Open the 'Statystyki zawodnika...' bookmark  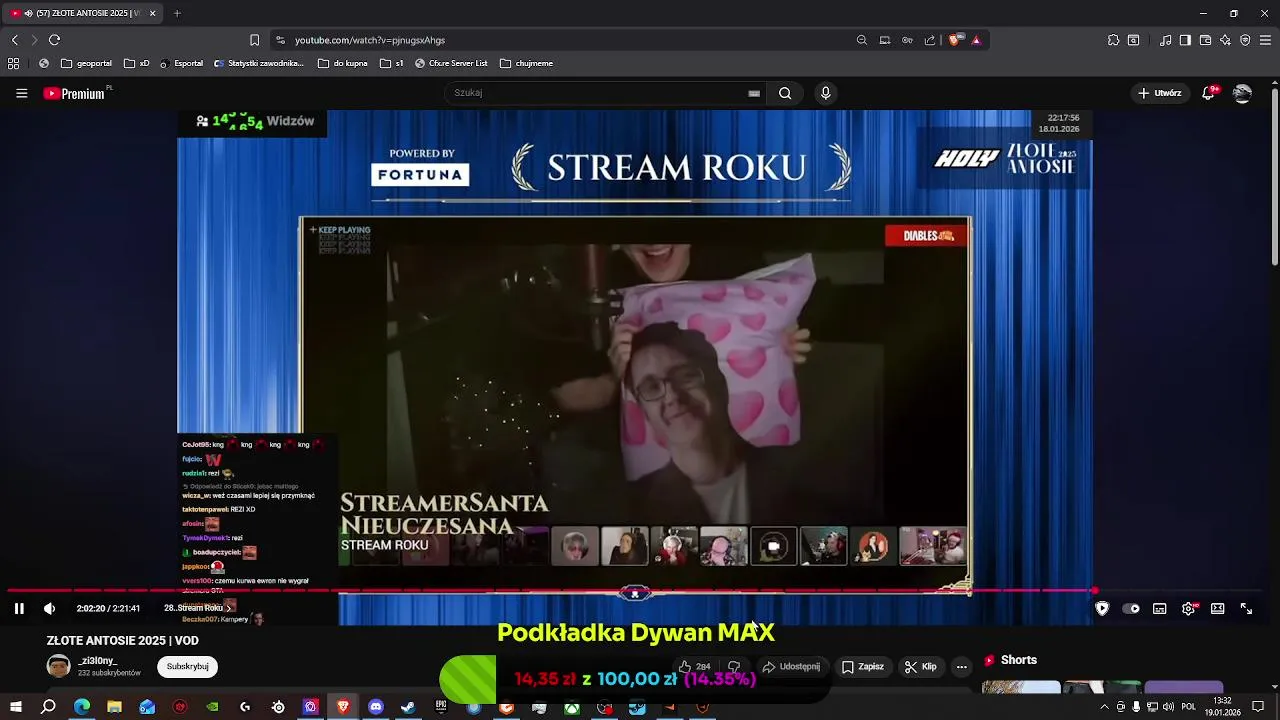pos(259,63)
